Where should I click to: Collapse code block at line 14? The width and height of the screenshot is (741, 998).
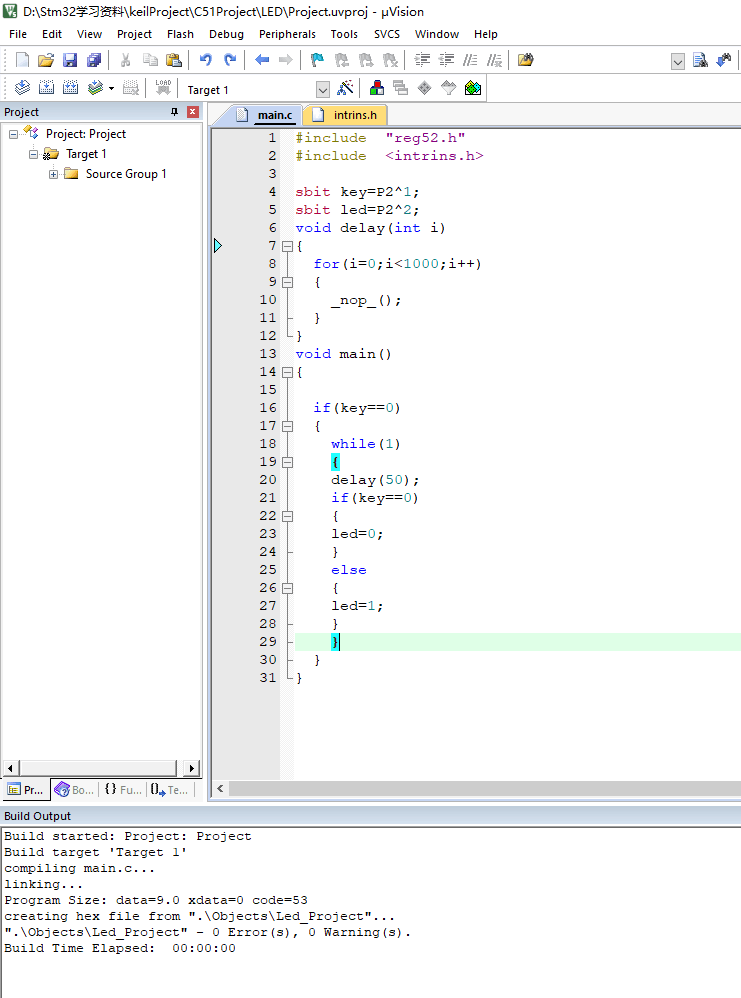288,372
